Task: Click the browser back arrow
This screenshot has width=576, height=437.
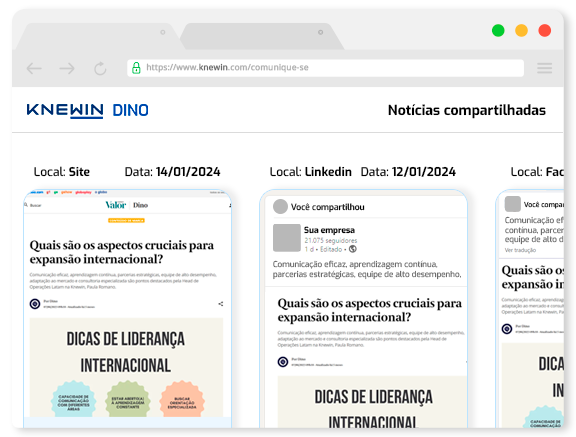Action: (x=34, y=68)
